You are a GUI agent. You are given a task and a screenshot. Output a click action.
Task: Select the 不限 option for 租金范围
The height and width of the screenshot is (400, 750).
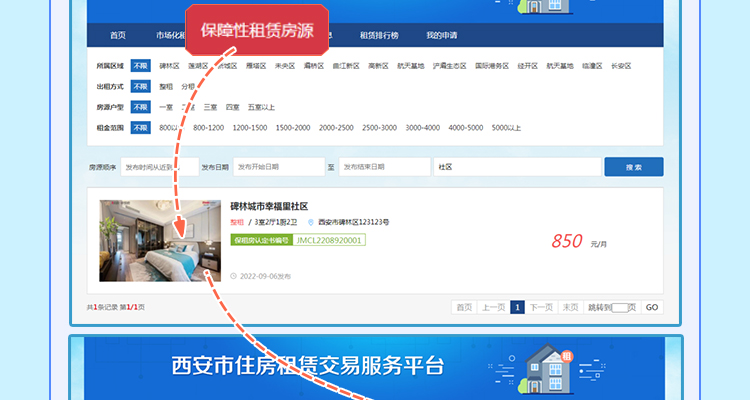(x=141, y=127)
